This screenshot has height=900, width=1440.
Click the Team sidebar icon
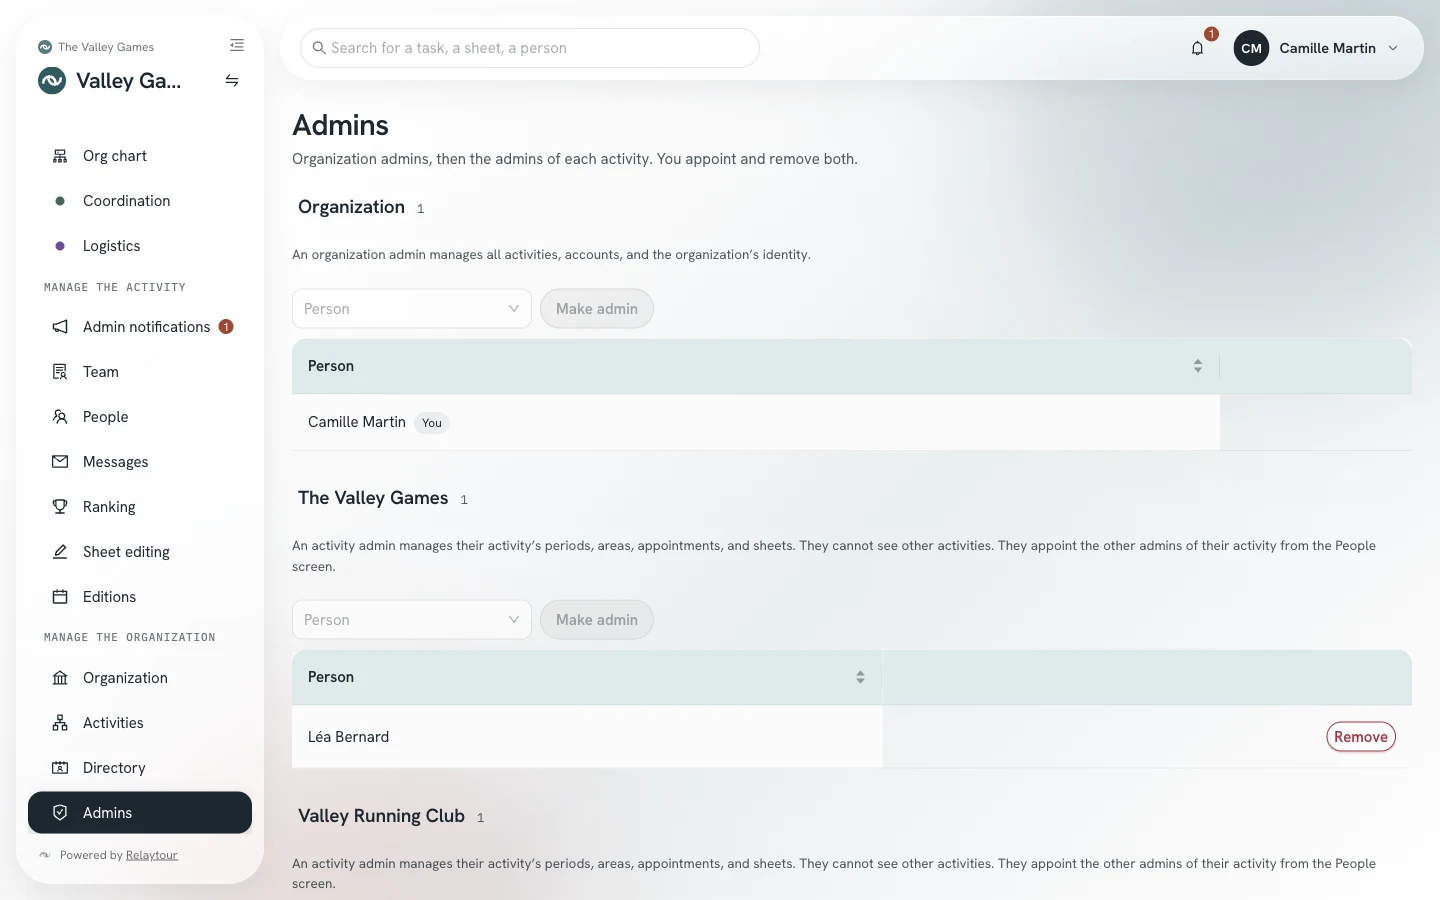tap(60, 372)
